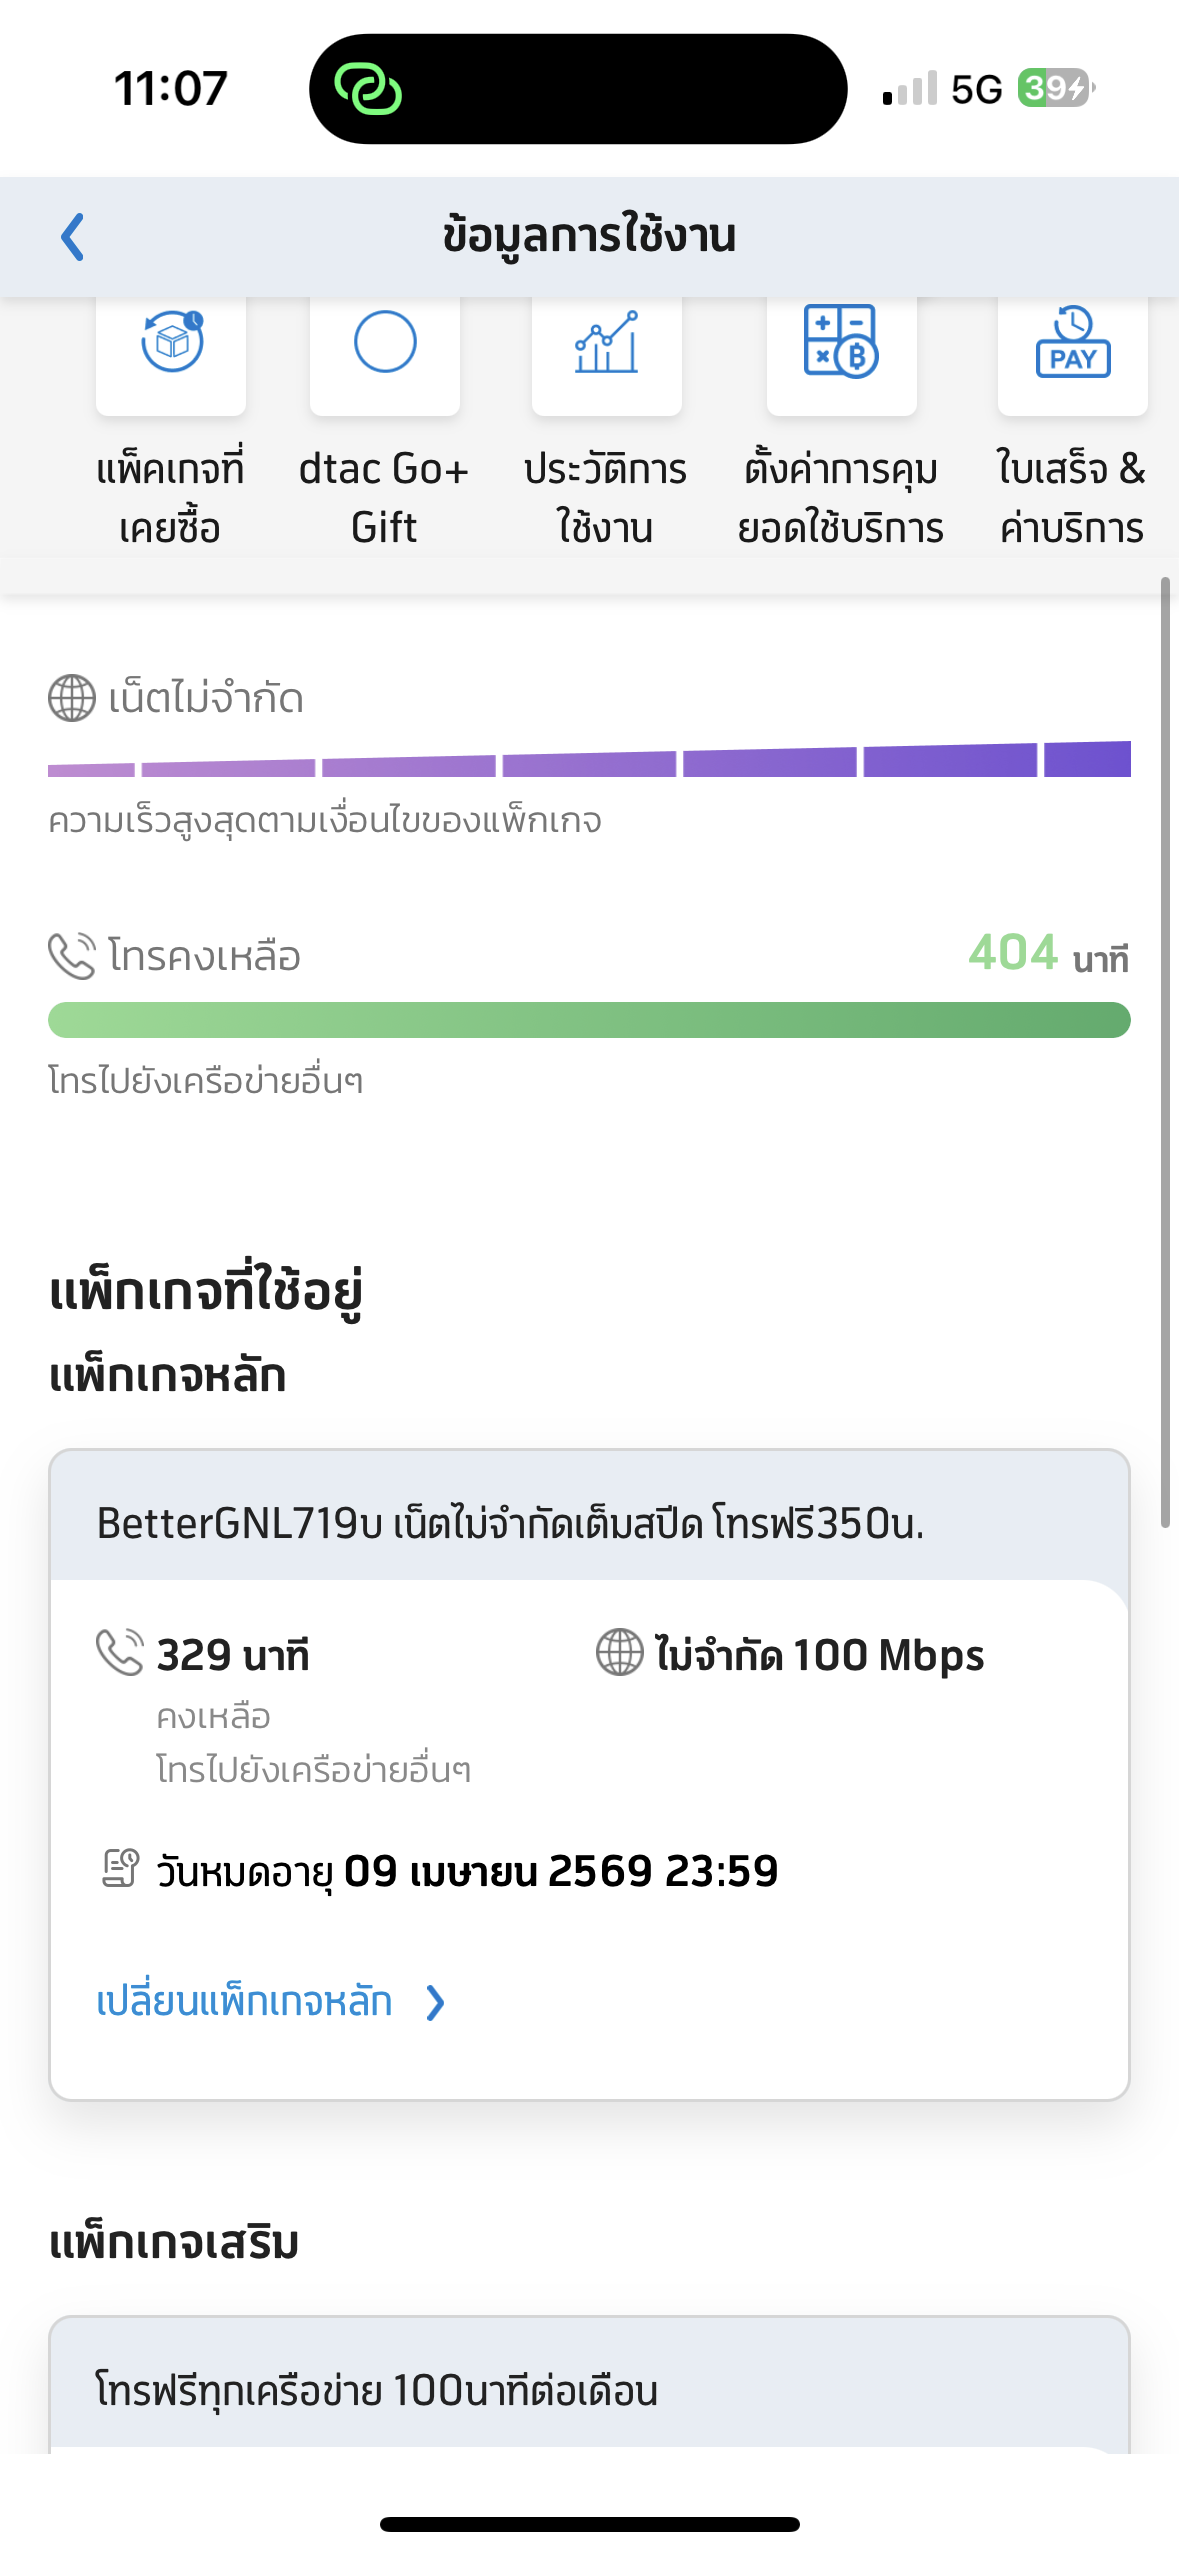
Task: Tap the expiry date document icon
Action: coord(121,1868)
